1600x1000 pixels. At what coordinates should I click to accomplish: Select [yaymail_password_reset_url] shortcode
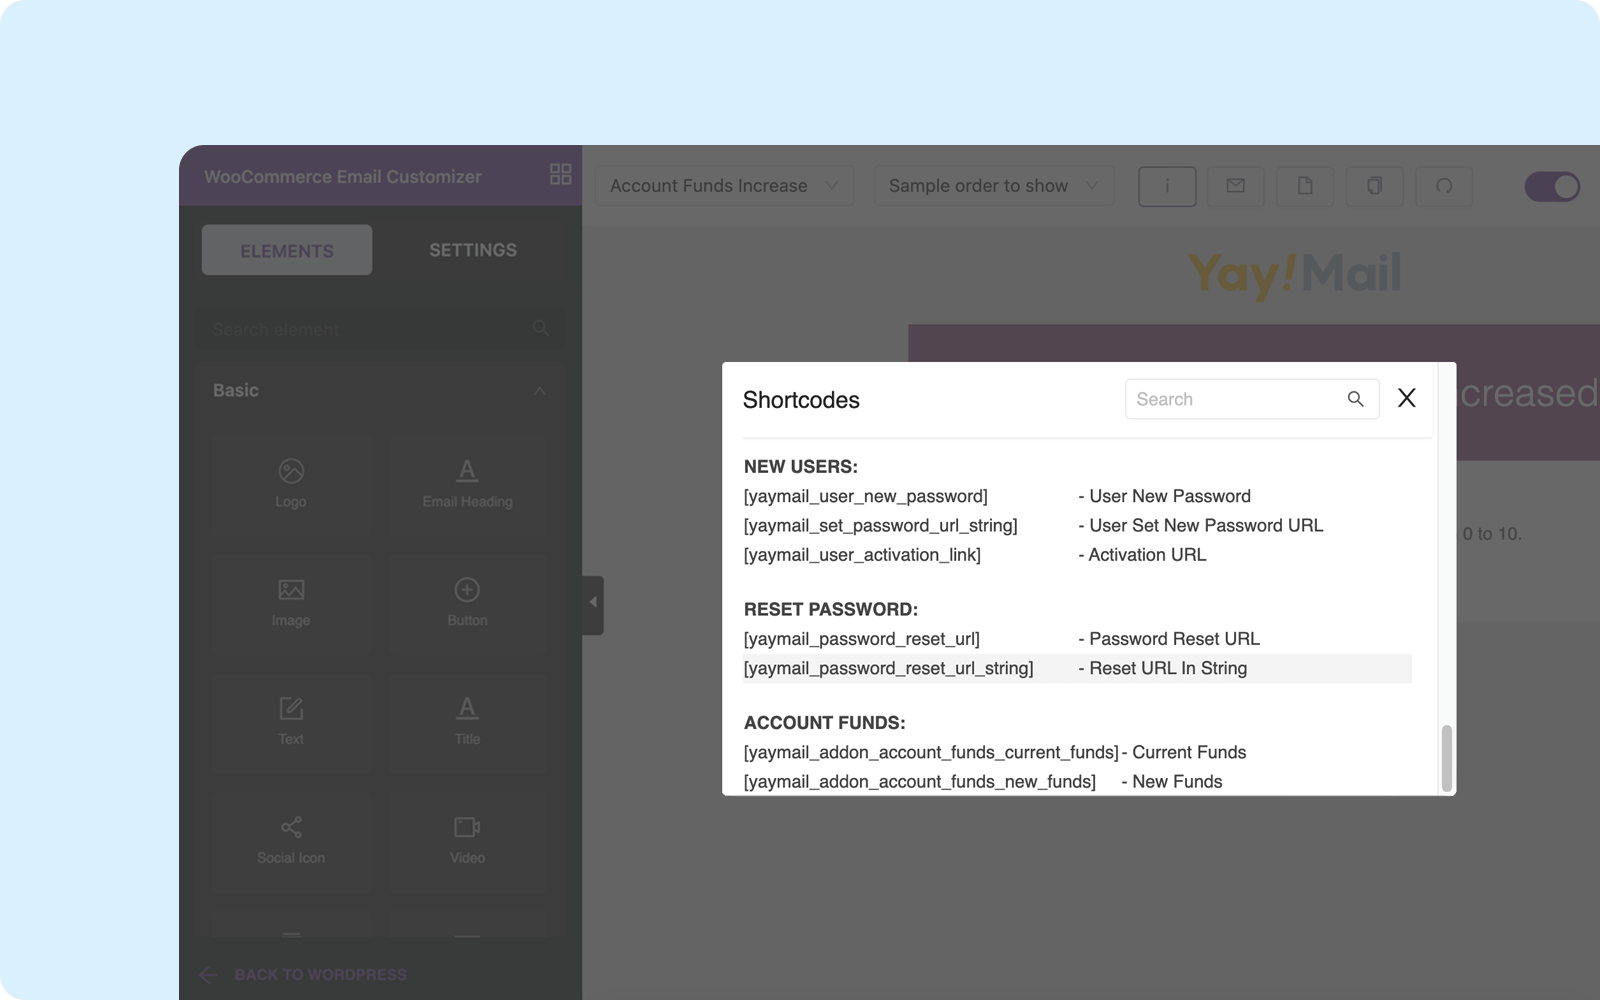pos(861,638)
